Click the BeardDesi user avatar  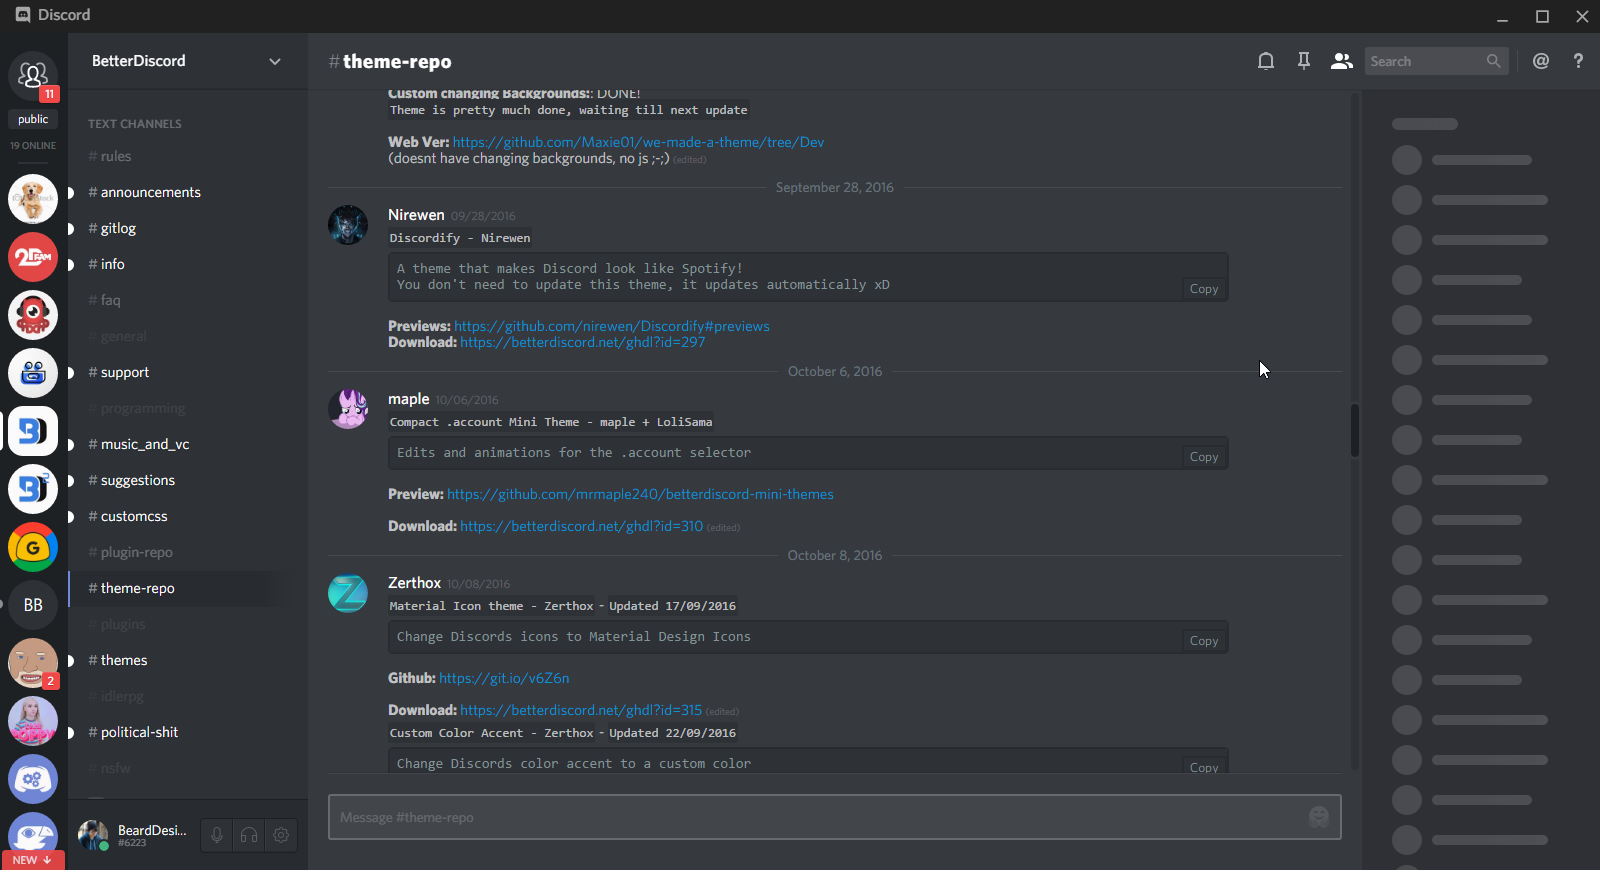pyautogui.click(x=93, y=835)
